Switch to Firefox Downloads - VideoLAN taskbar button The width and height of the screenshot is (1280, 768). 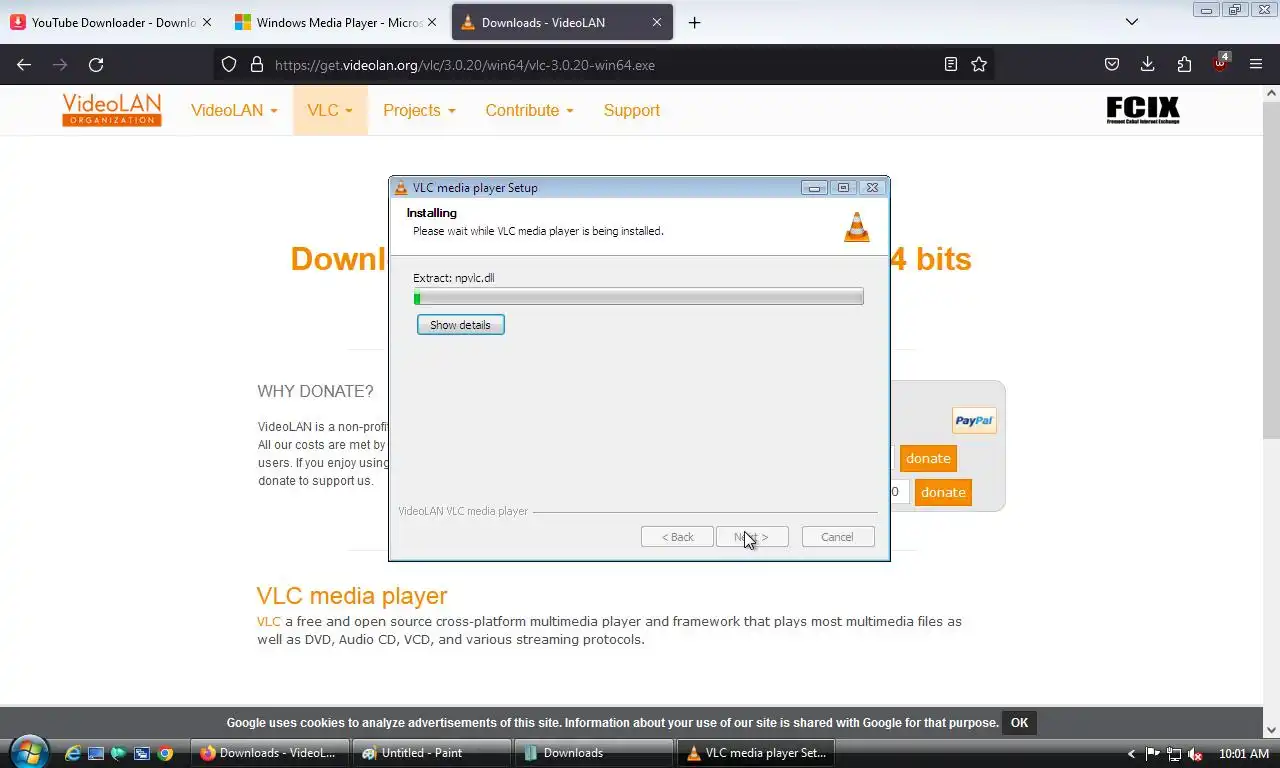[x=272, y=753]
